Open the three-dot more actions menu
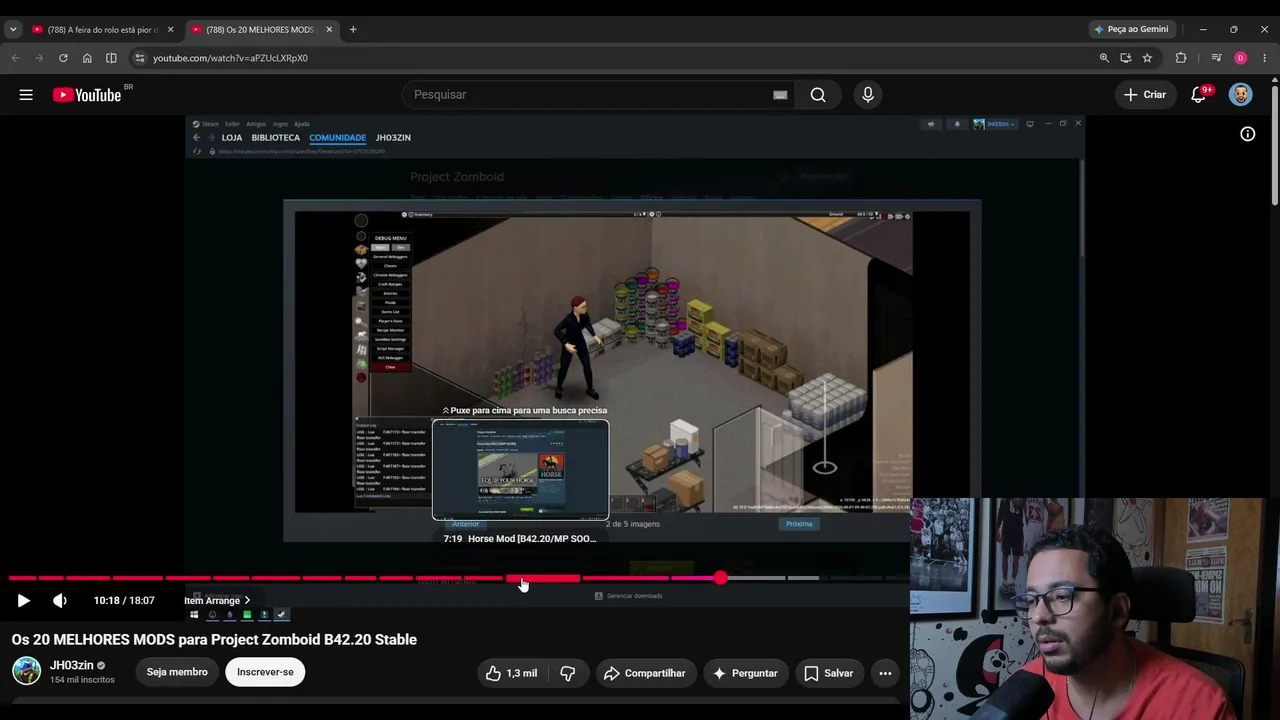 coord(885,673)
